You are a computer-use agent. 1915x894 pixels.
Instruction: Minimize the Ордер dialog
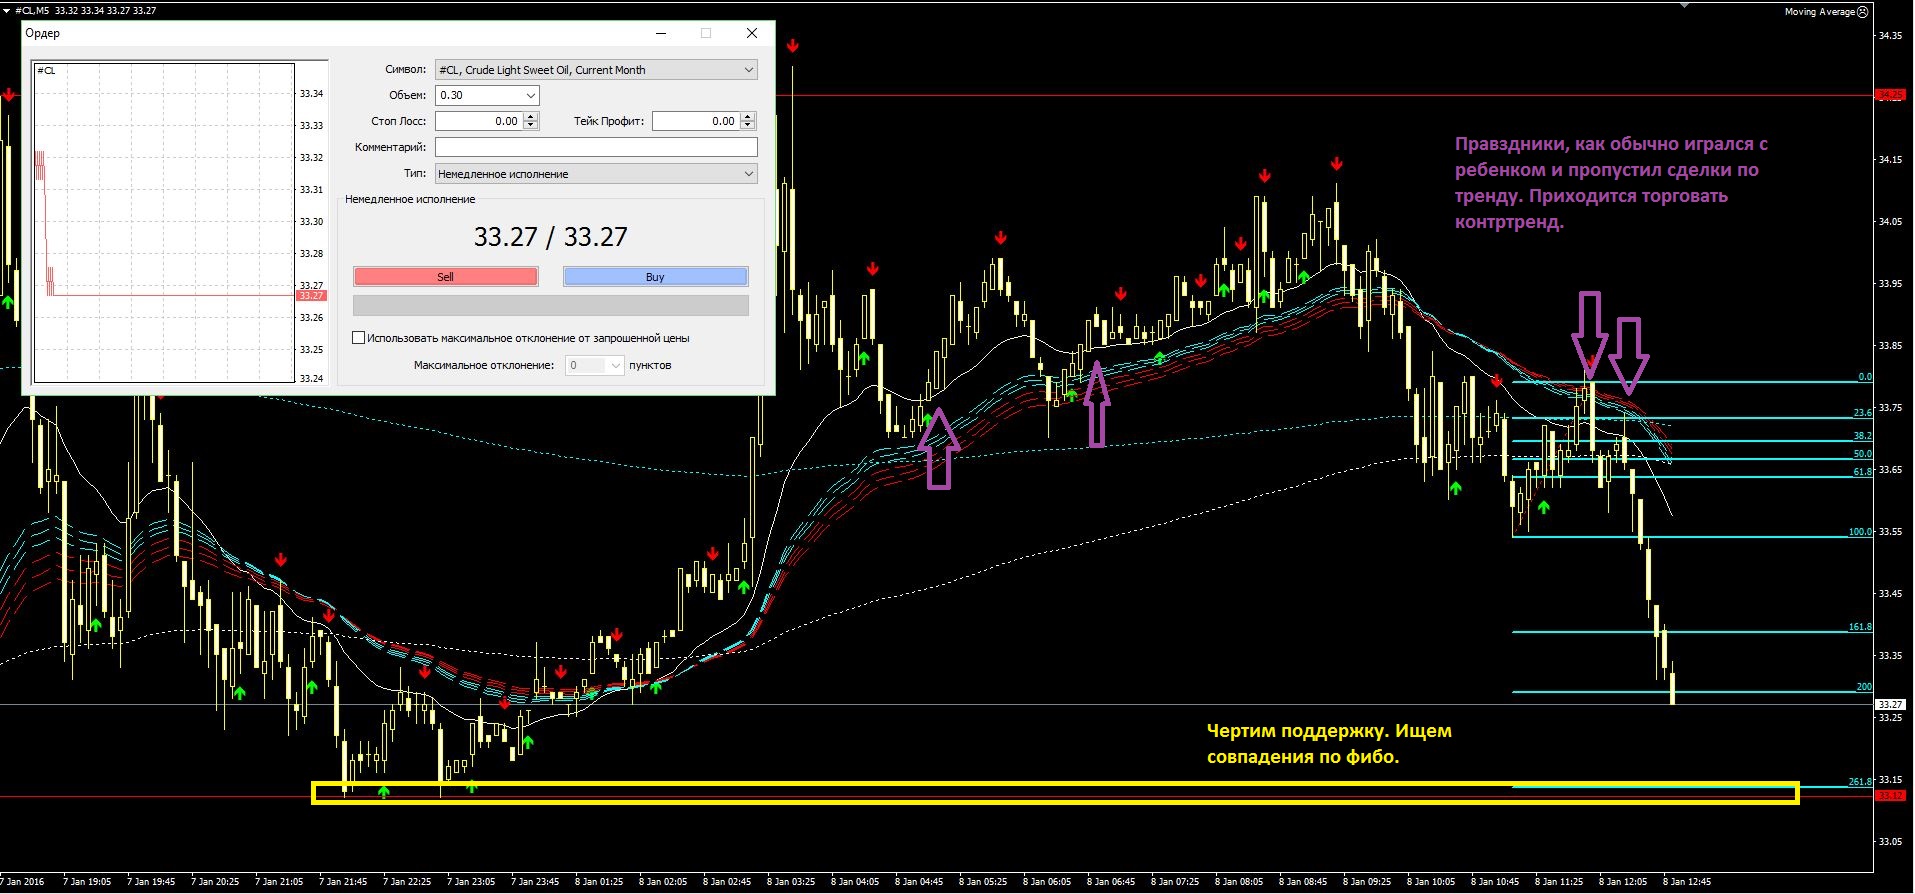[x=661, y=33]
